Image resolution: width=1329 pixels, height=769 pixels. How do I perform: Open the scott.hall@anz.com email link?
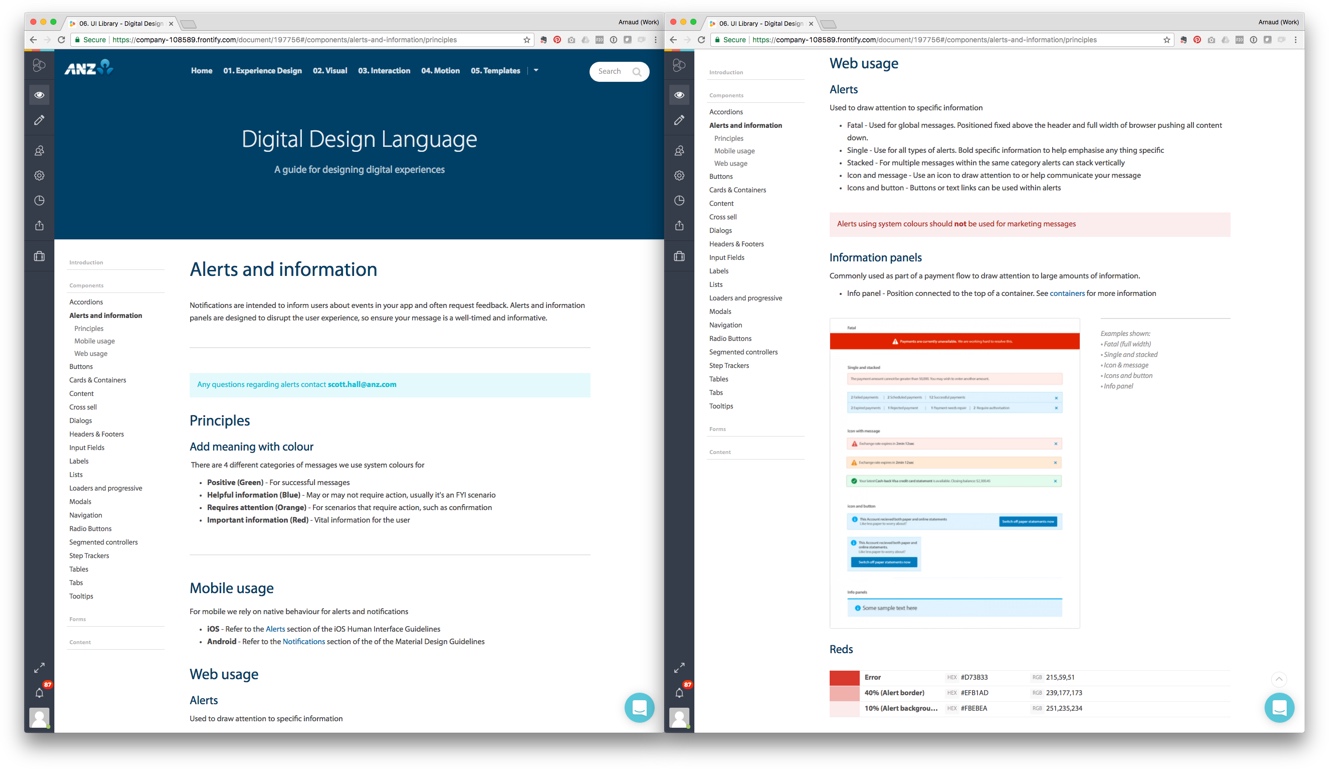pyautogui.click(x=362, y=384)
